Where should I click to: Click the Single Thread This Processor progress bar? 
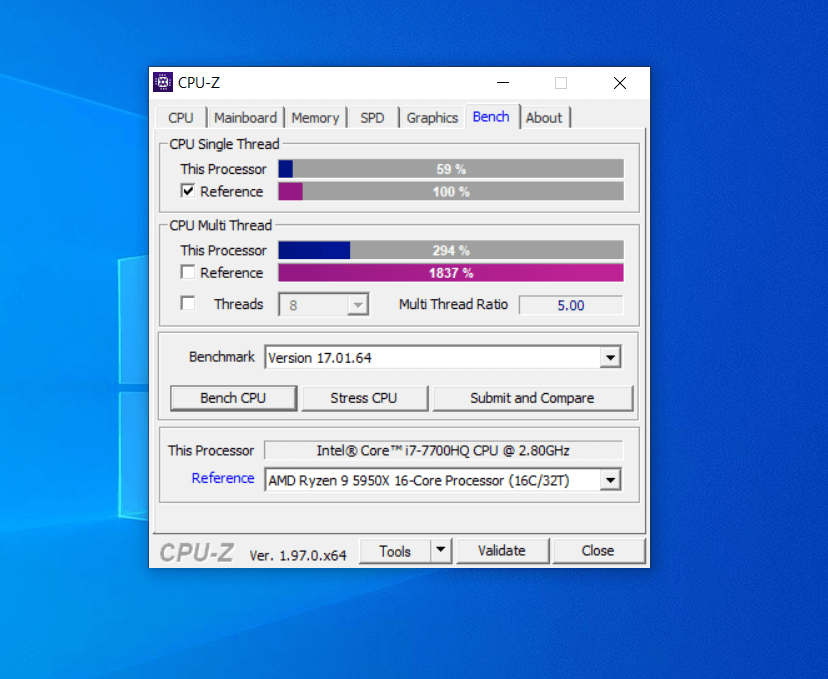450,169
